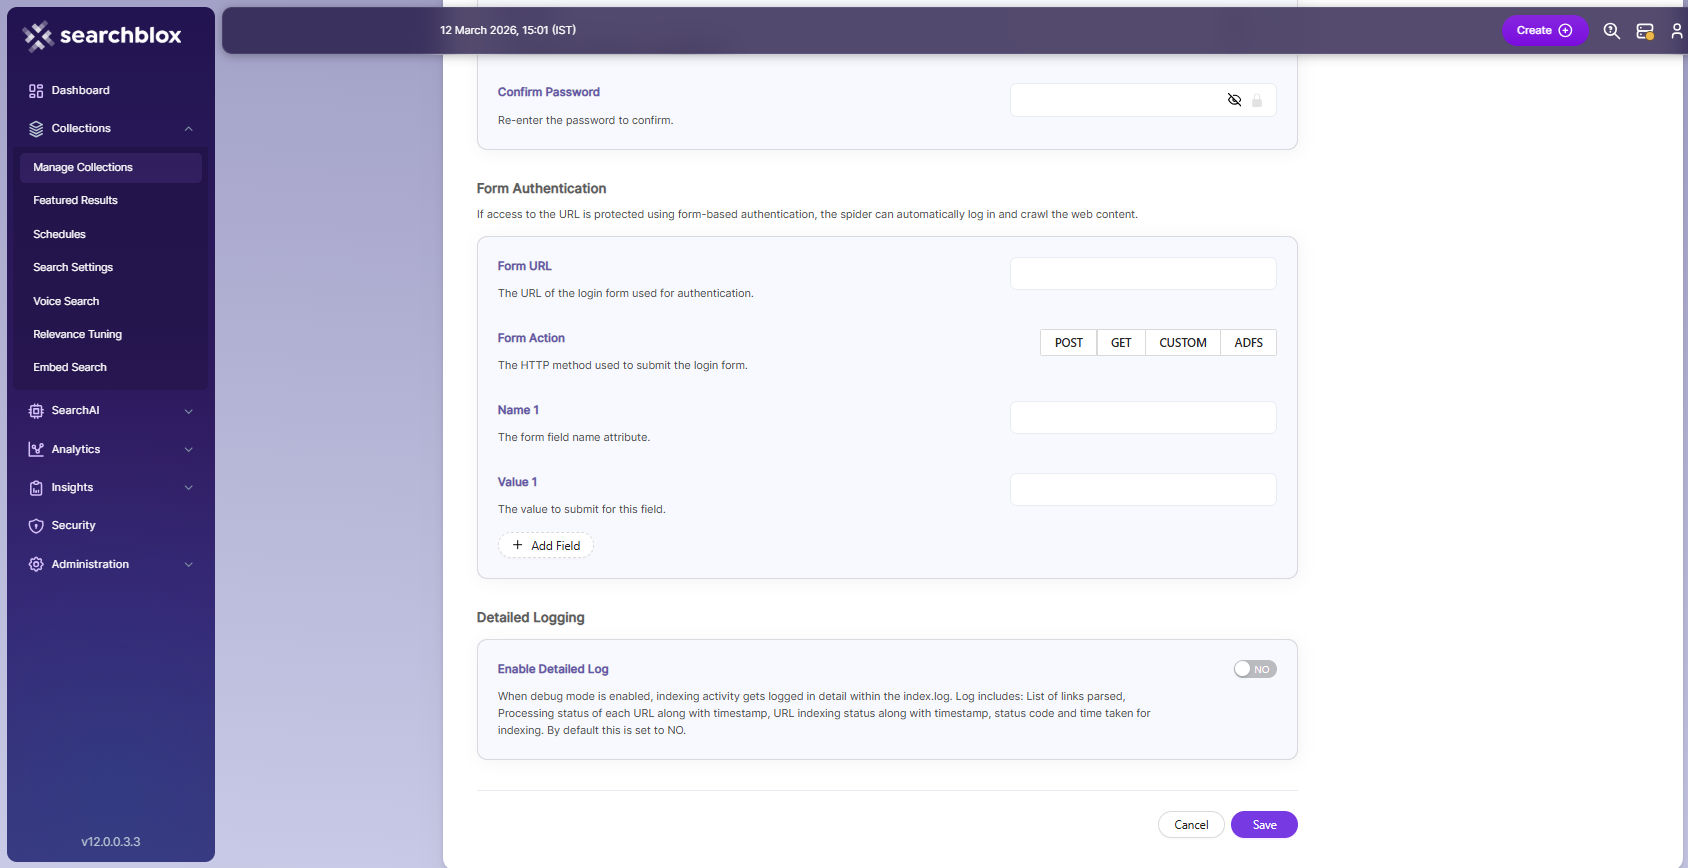Click the SearchAI chip icon

[x=36, y=411]
